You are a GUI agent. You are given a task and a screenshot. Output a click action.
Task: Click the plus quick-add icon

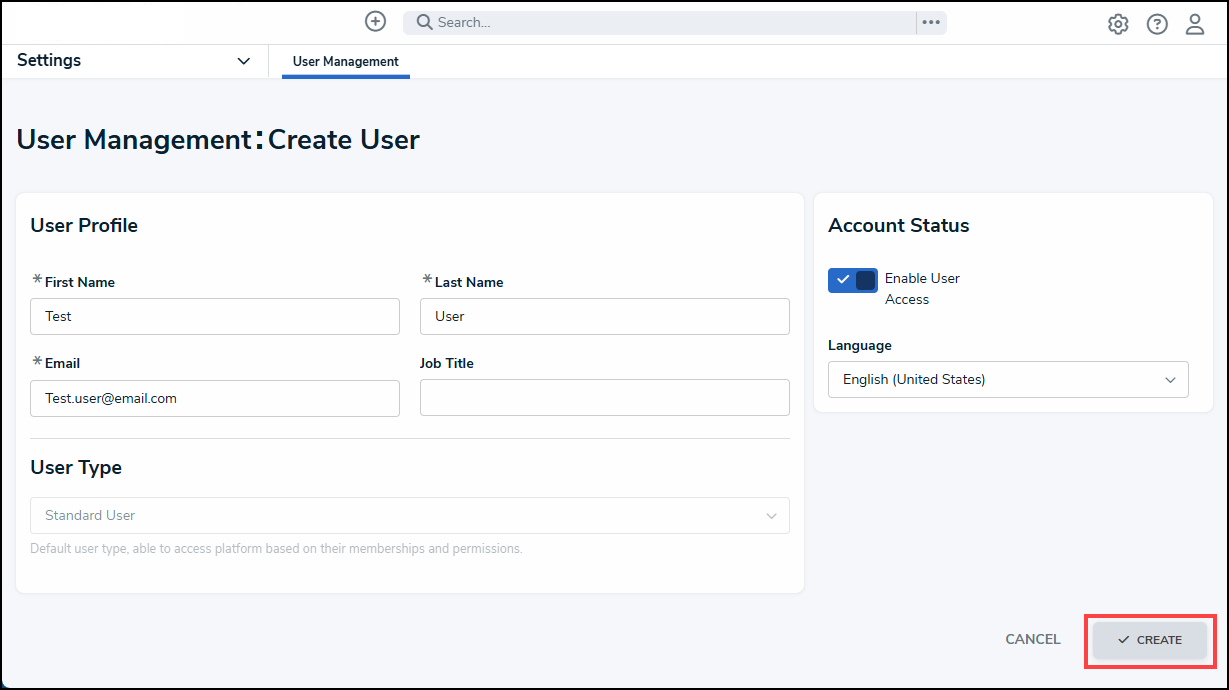pyautogui.click(x=375, y=21)
